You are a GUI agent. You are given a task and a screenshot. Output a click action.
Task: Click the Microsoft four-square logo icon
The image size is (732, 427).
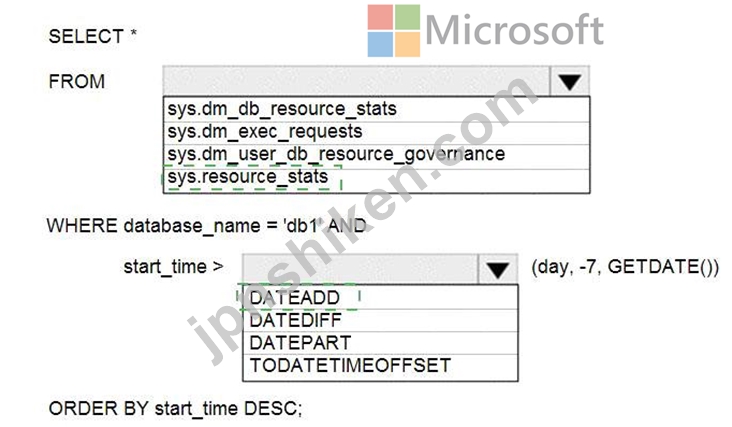click(x=394, y=31)
